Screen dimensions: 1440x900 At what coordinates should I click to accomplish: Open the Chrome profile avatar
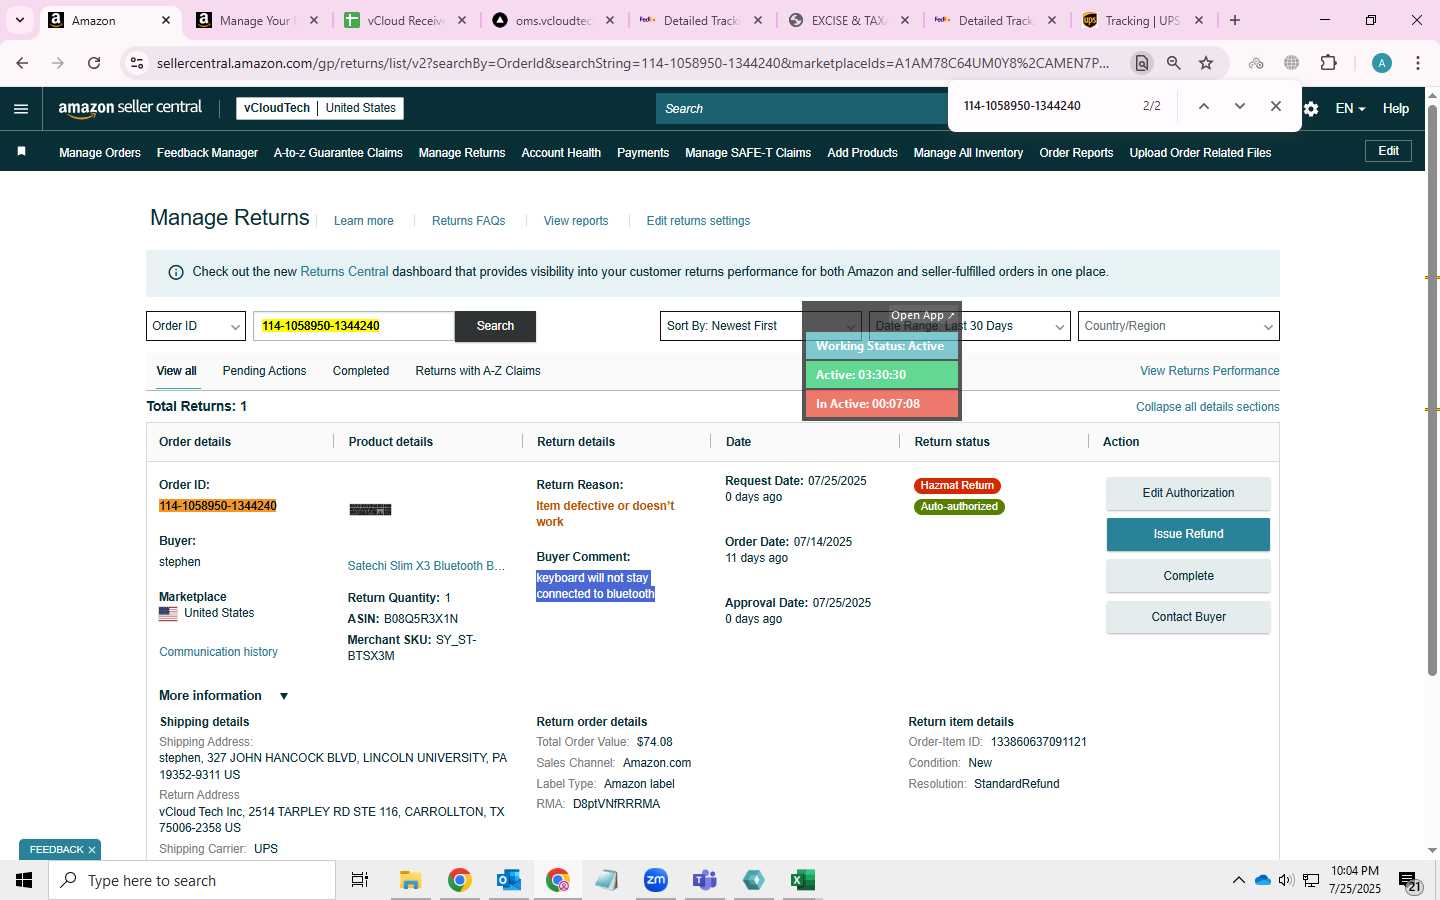pos(1382,63)
